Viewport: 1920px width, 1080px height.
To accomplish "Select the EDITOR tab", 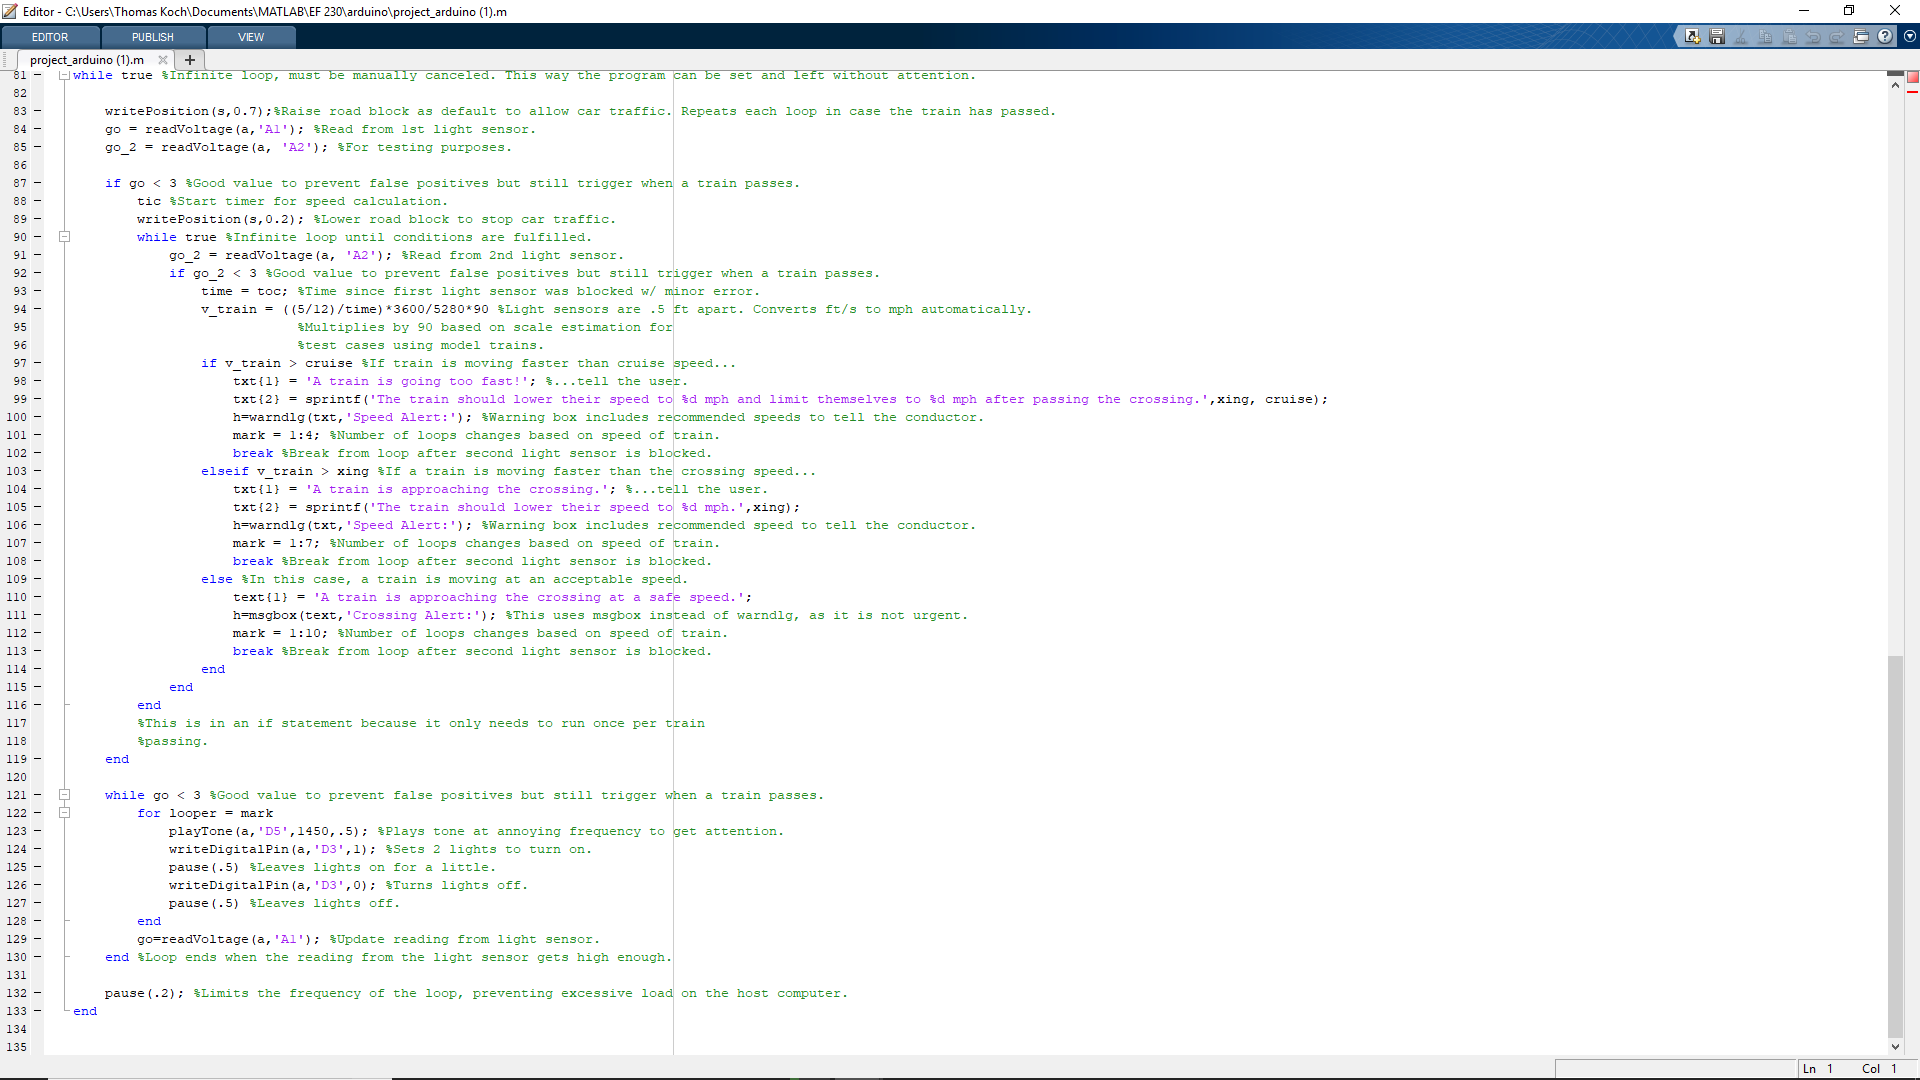I will [50, 37].
